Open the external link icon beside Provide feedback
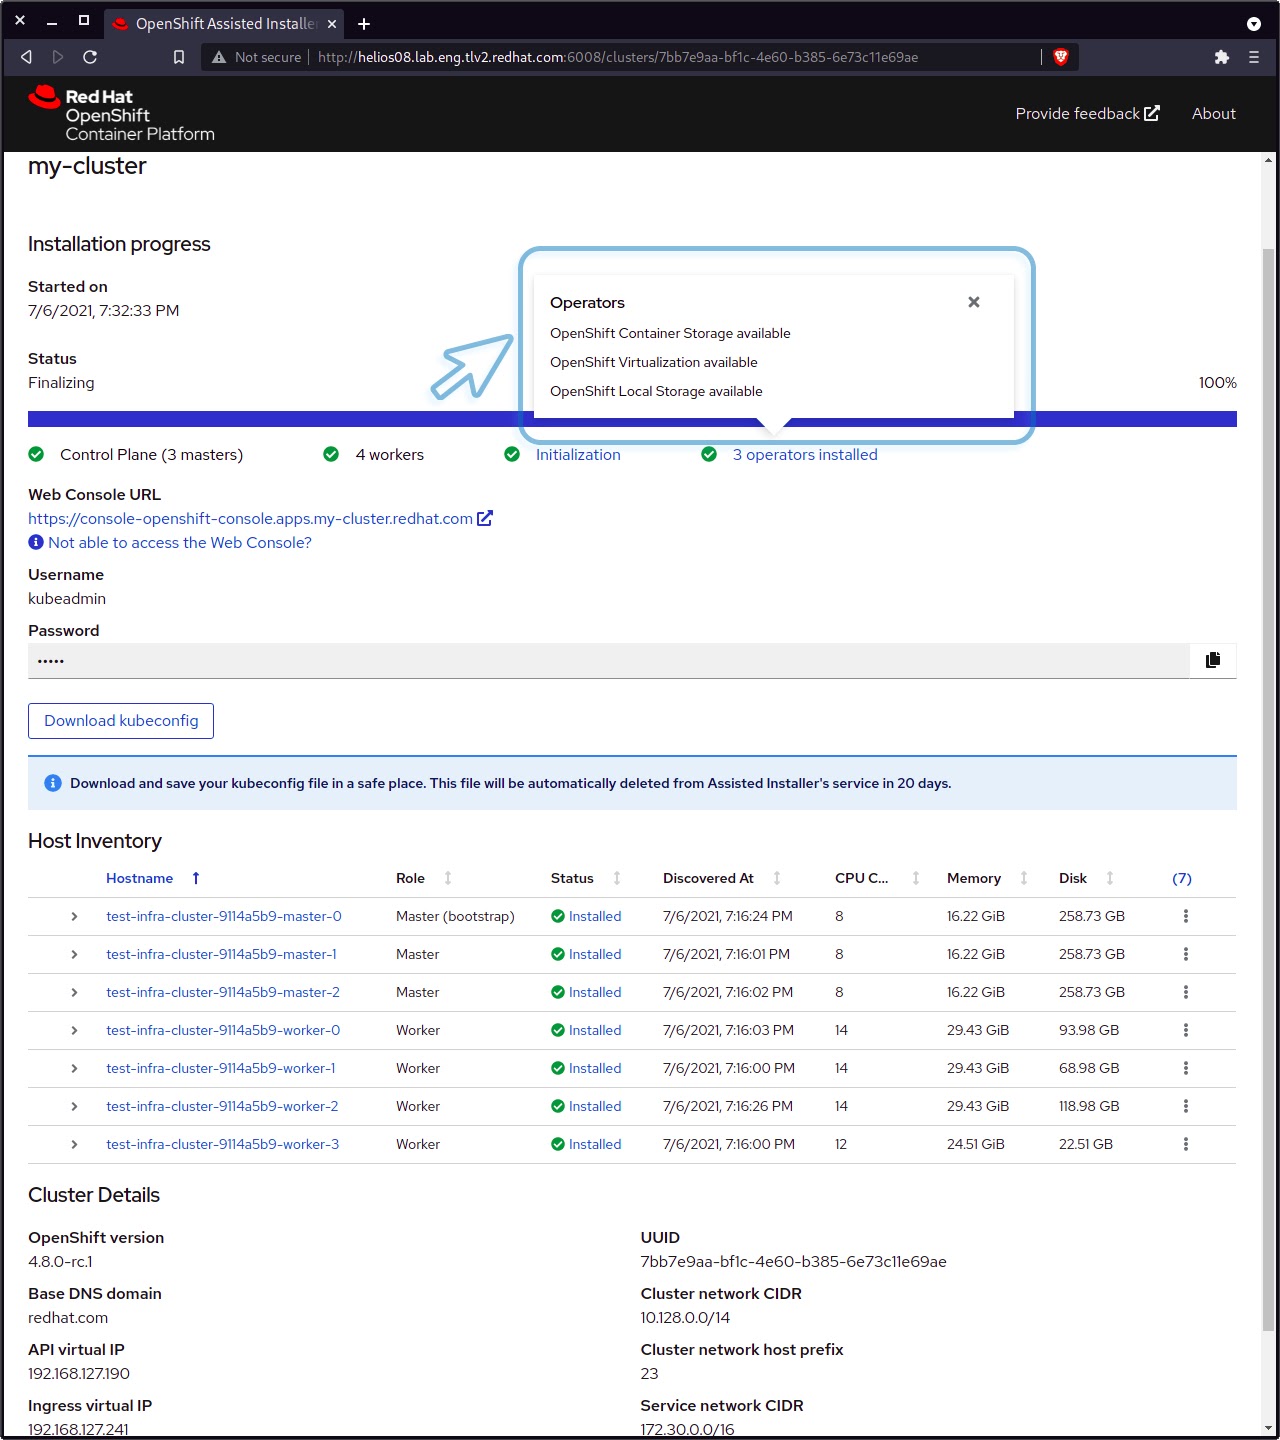Screen dimensions: 1280x1440 1152,113
